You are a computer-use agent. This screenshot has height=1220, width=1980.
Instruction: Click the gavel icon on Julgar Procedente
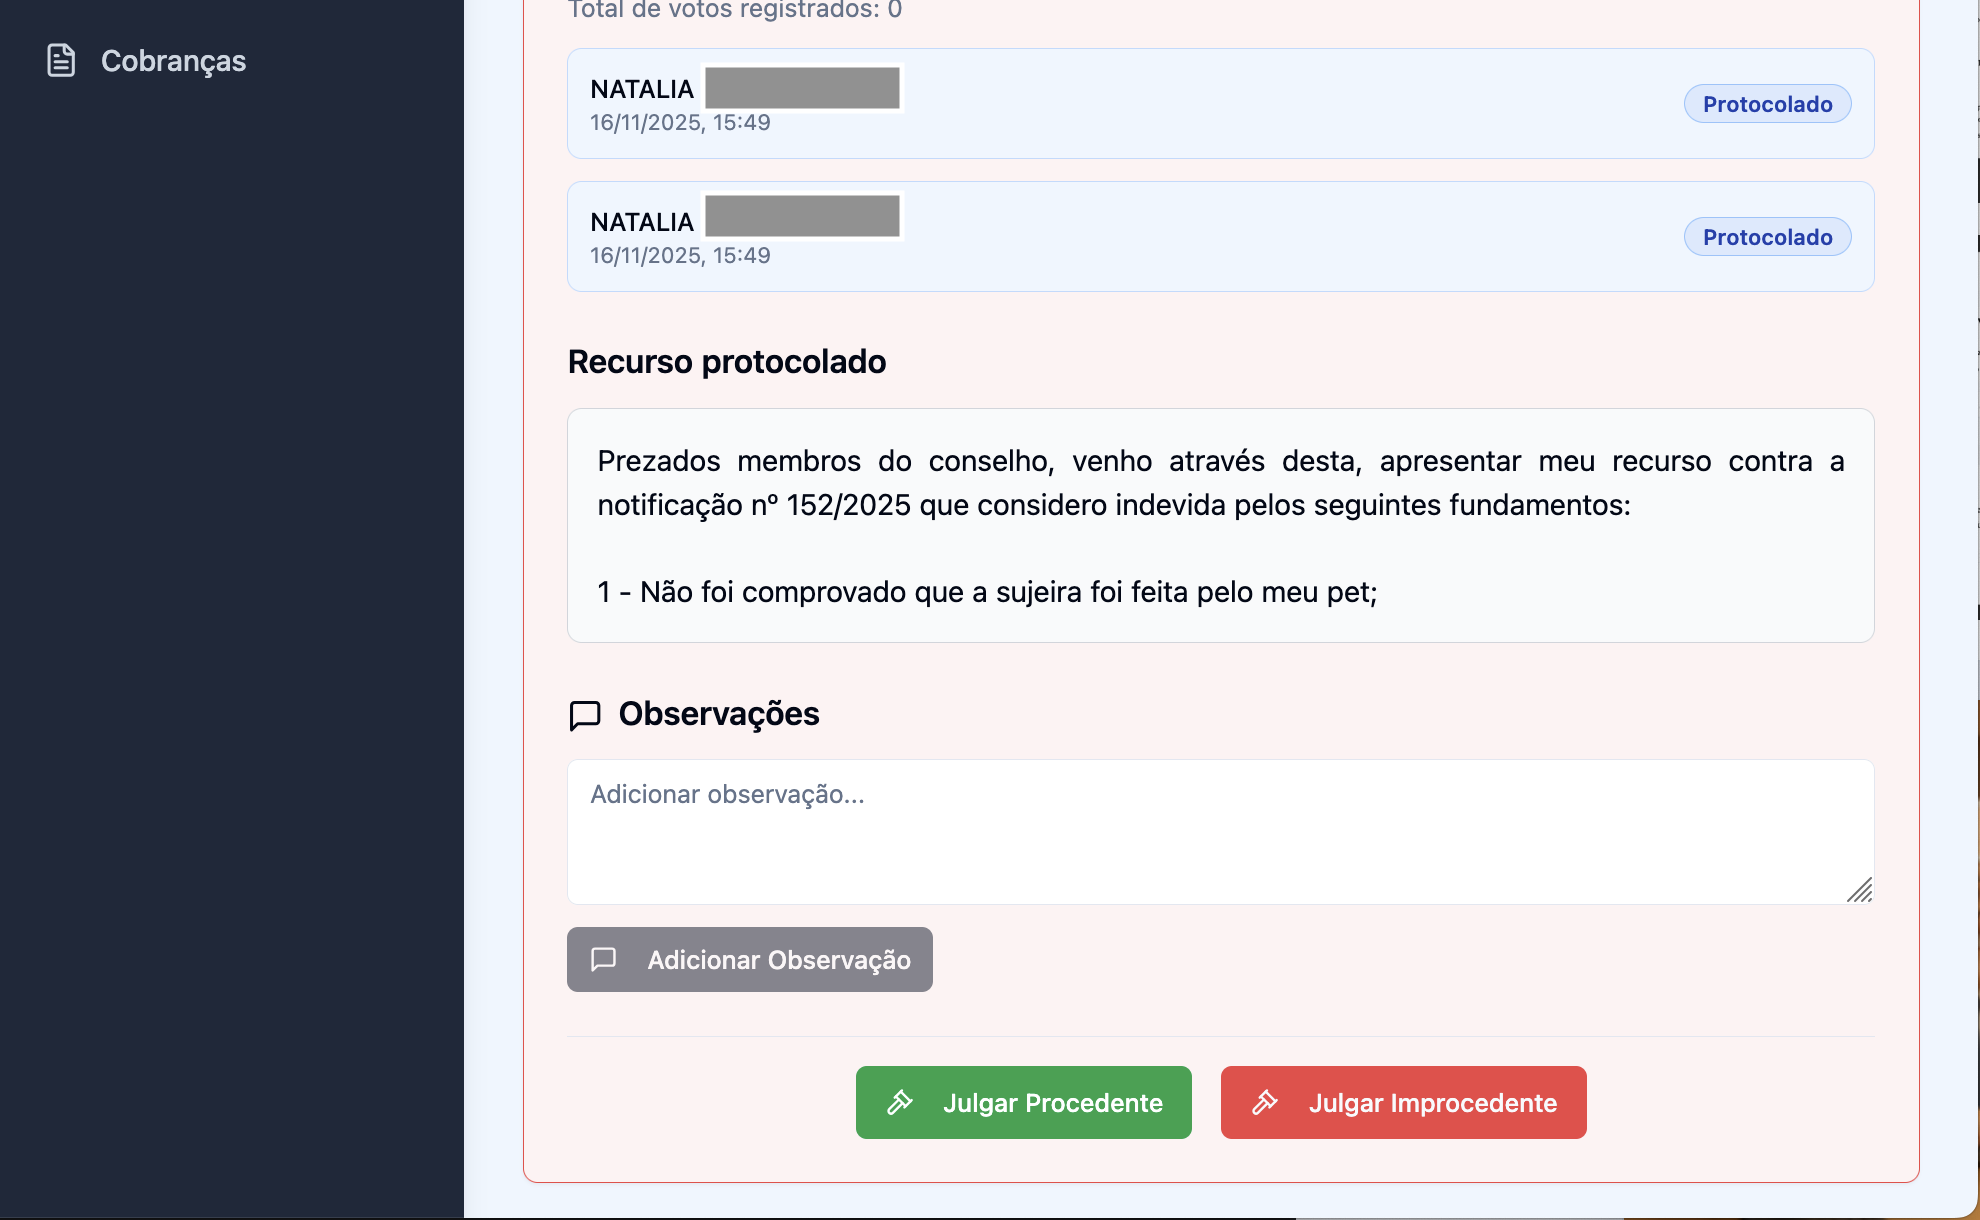point(901,1102)
